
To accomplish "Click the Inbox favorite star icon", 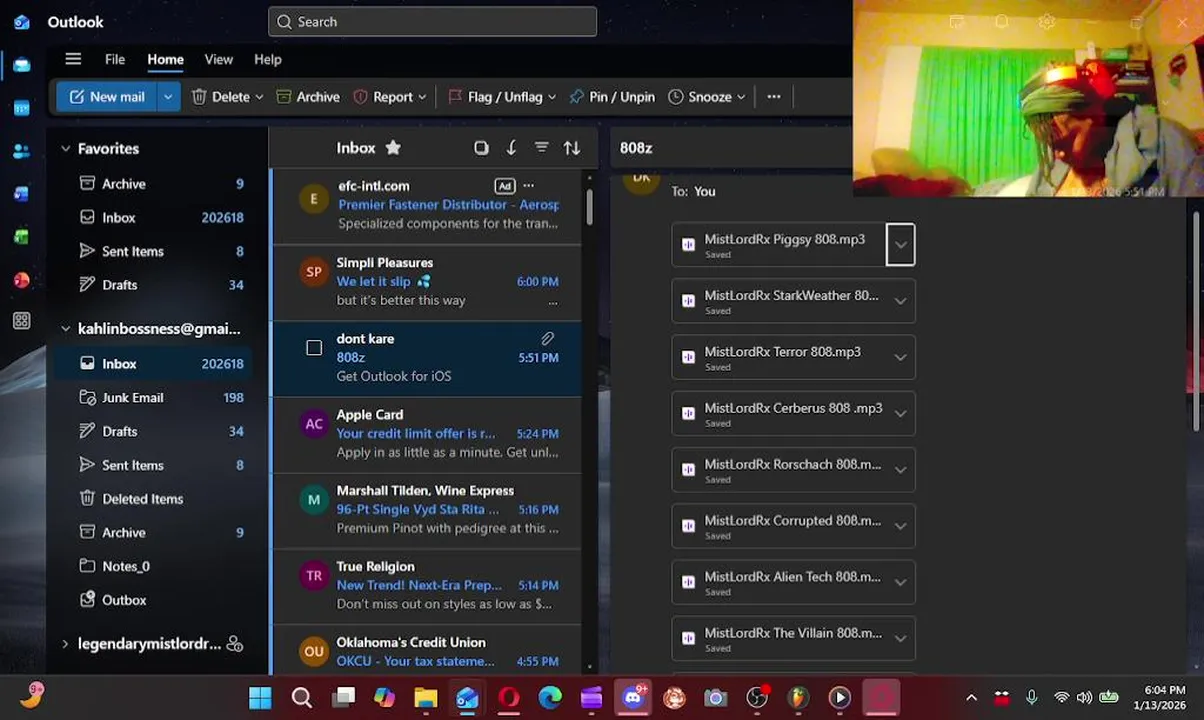I will coord(393,148).
